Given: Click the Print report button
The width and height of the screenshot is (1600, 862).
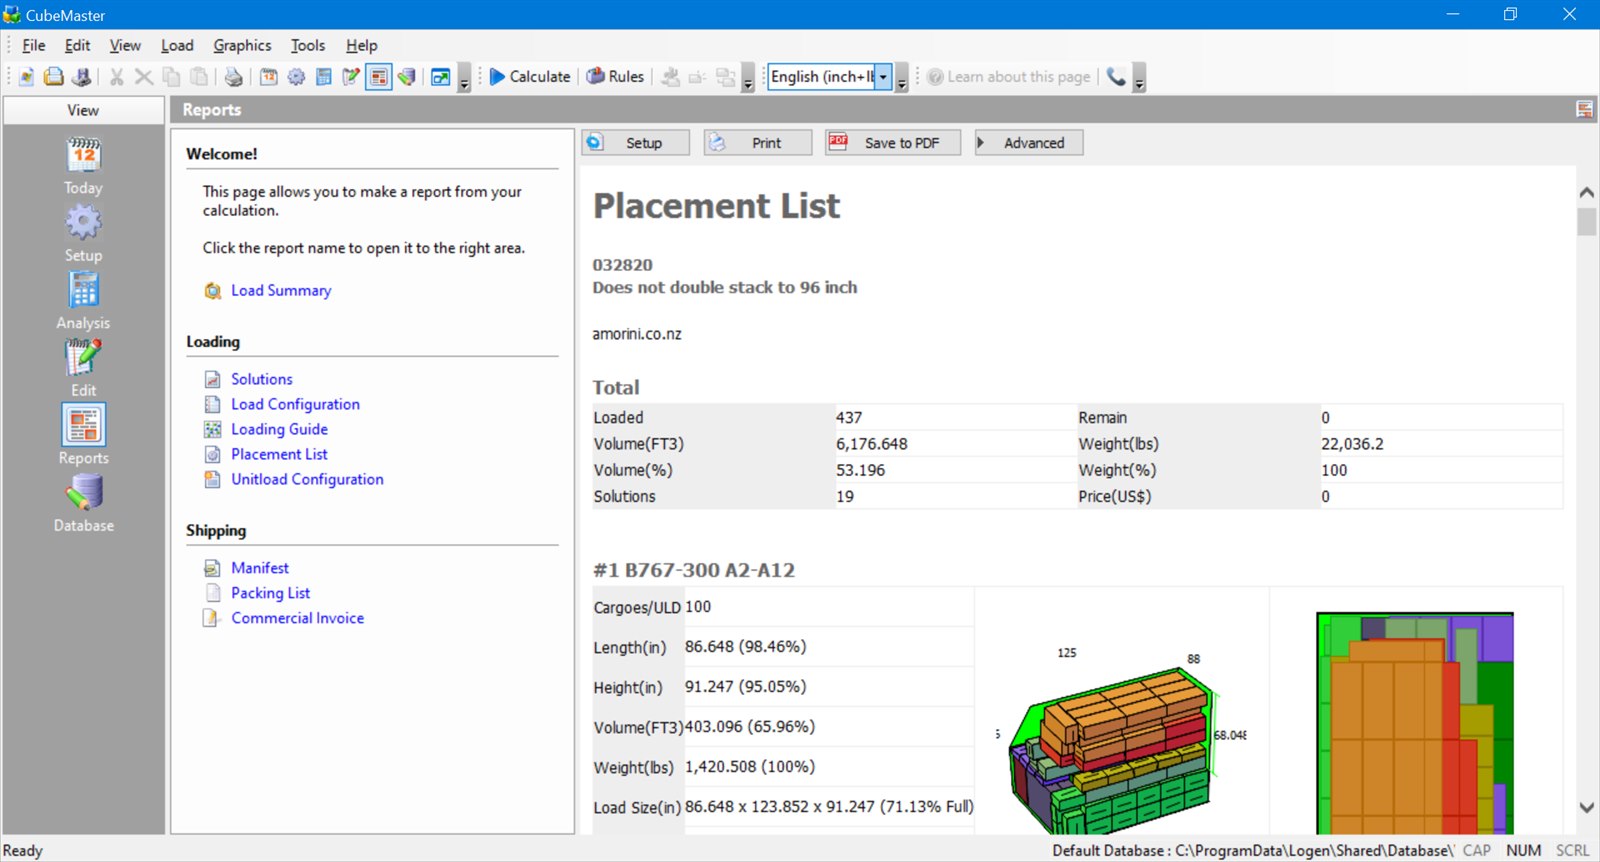Looking at the screenshot, I should 758,143.
